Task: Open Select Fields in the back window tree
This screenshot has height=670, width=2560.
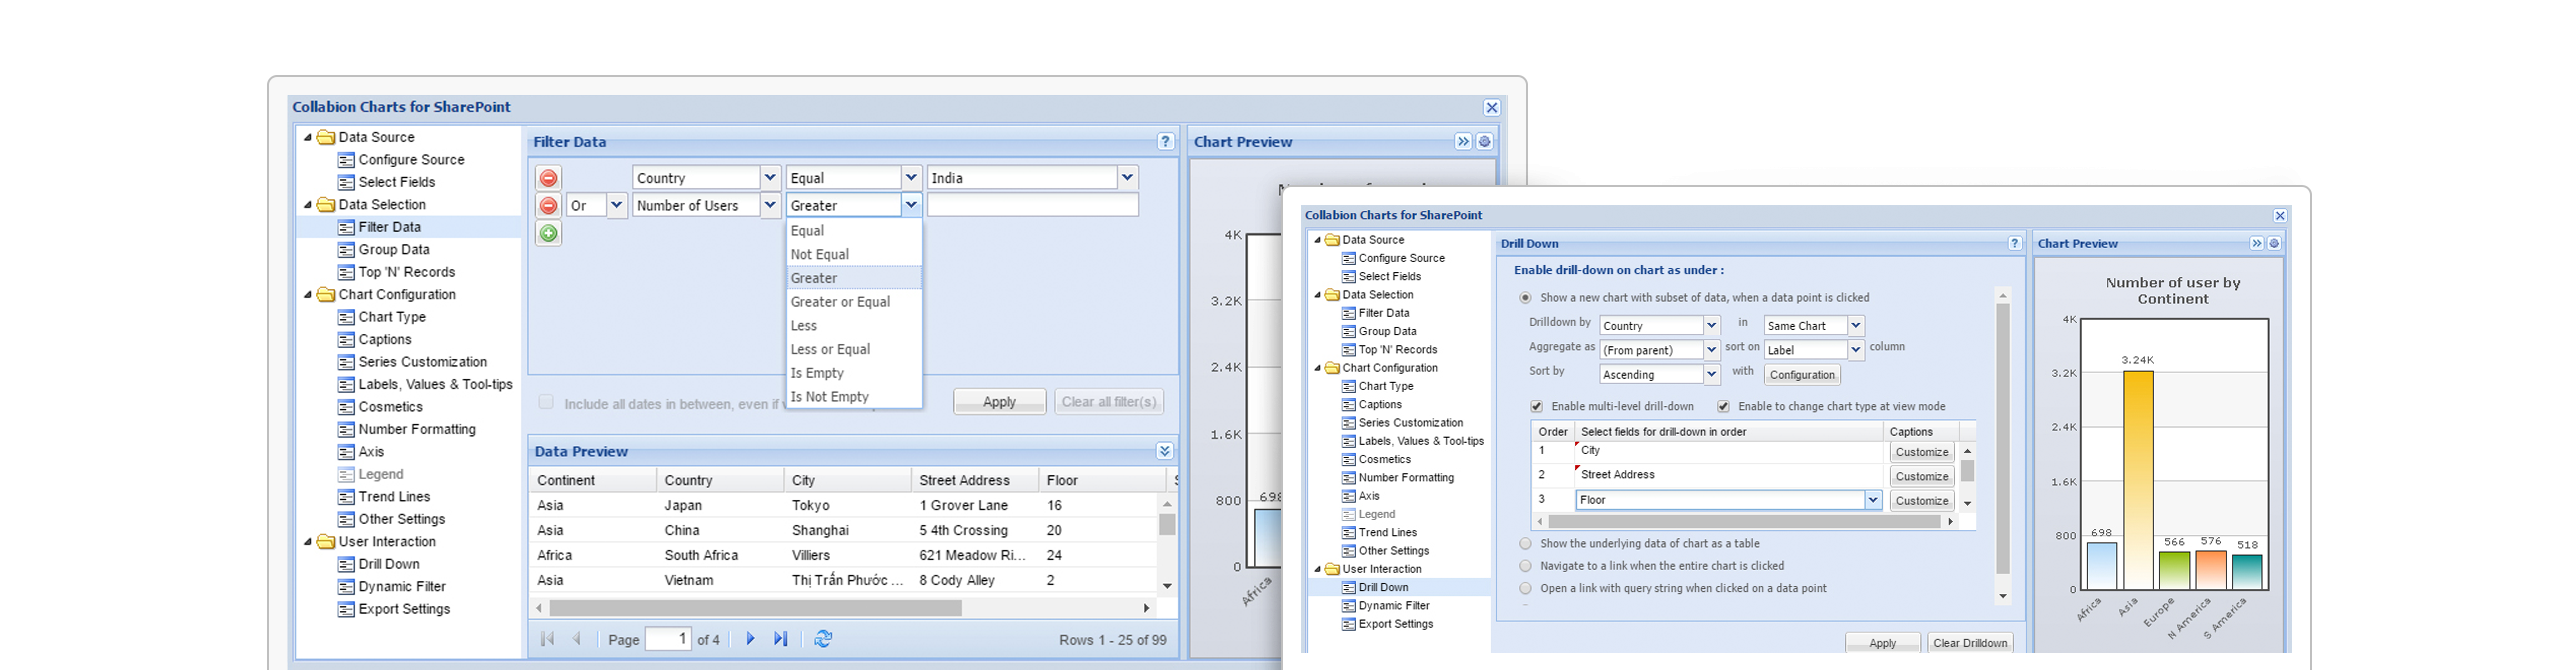Action: point(396,182)
